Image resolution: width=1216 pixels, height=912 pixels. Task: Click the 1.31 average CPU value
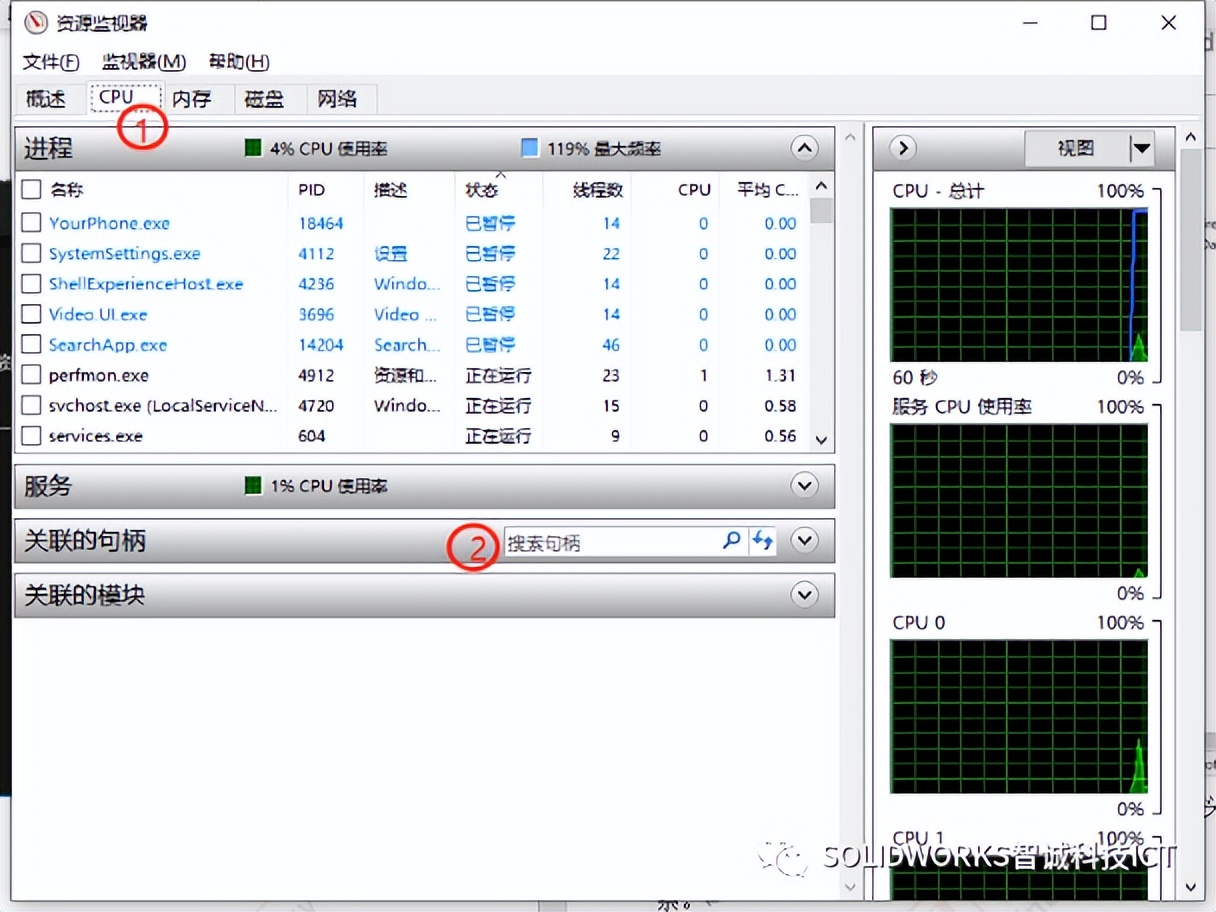point(780,375)
